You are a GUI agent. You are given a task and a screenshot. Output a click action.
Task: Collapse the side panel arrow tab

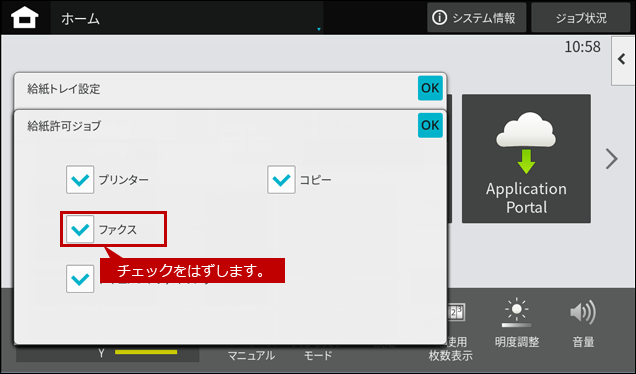[623, 60]
